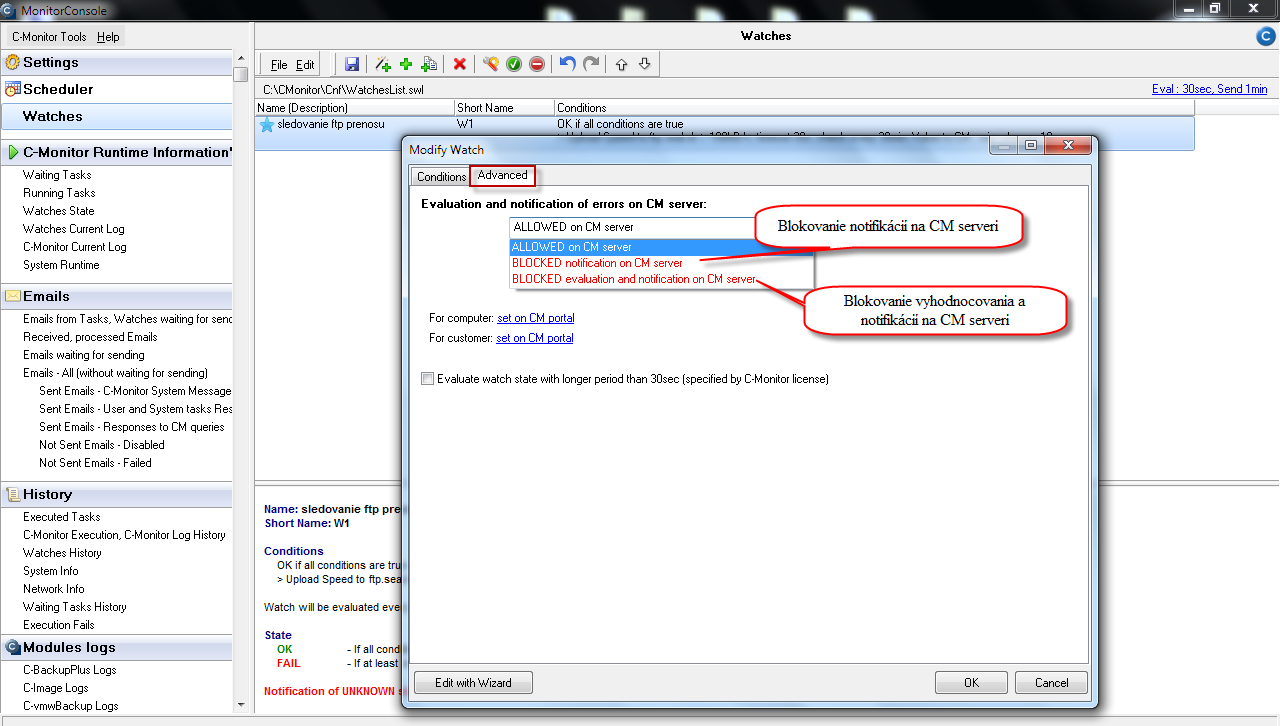Viewport: 1280px width, 726px height.
Task: Move watch down with down arrow
Action: [645, 64]
